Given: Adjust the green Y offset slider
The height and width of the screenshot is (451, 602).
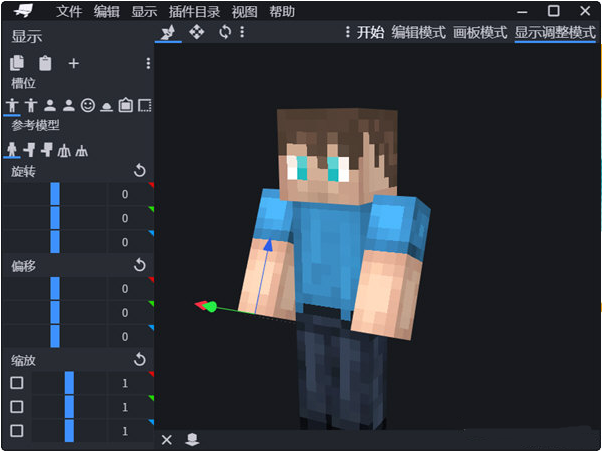Looking at the screenshot, I should click(x=56, y=312).
